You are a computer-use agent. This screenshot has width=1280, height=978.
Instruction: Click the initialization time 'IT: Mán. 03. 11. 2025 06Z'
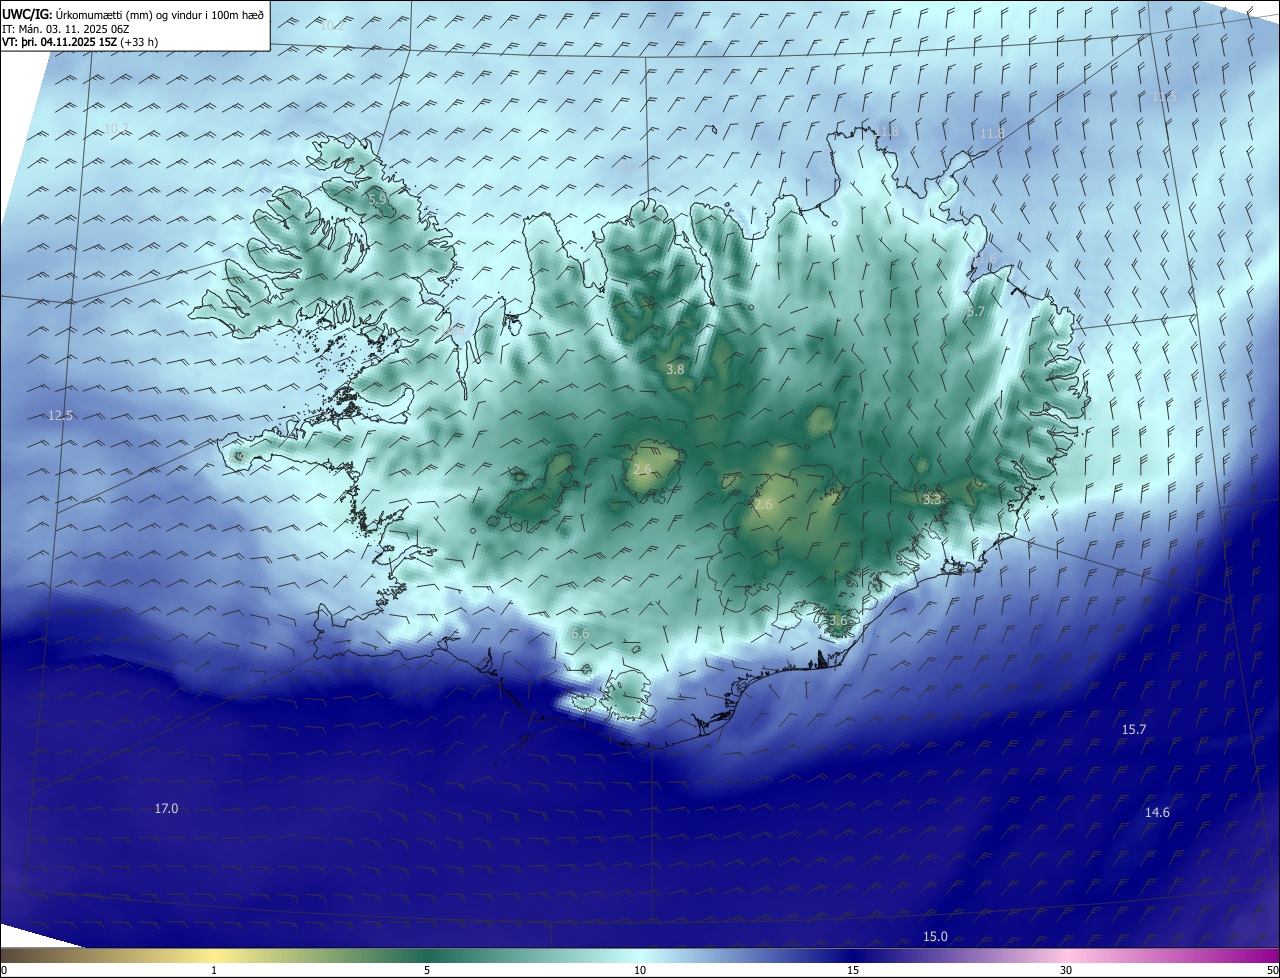[x=67, y=29]
